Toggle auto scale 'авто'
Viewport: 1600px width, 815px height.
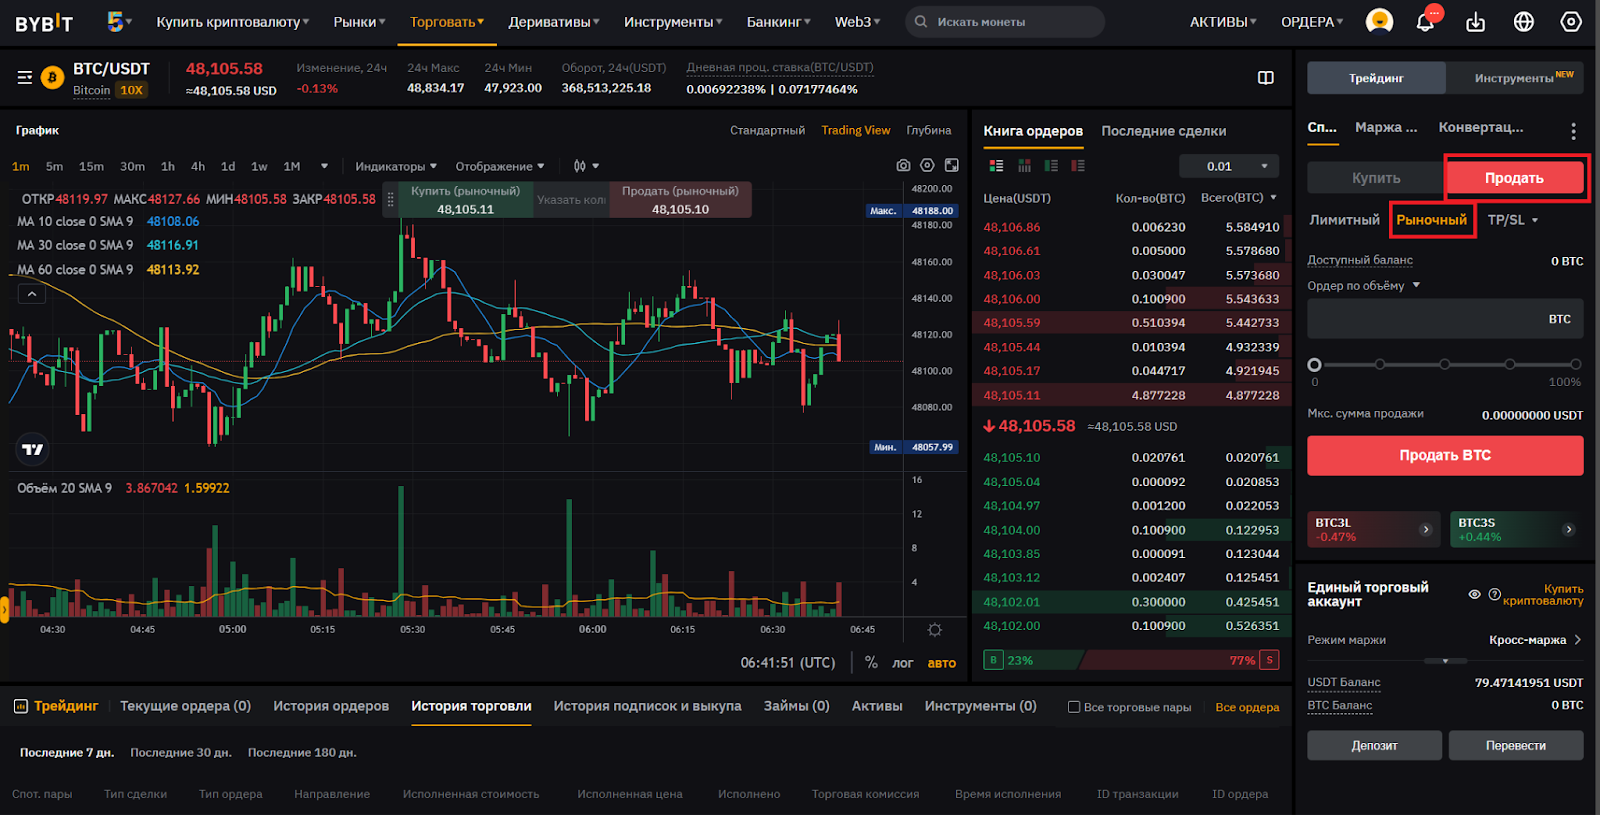pos(941,663)
